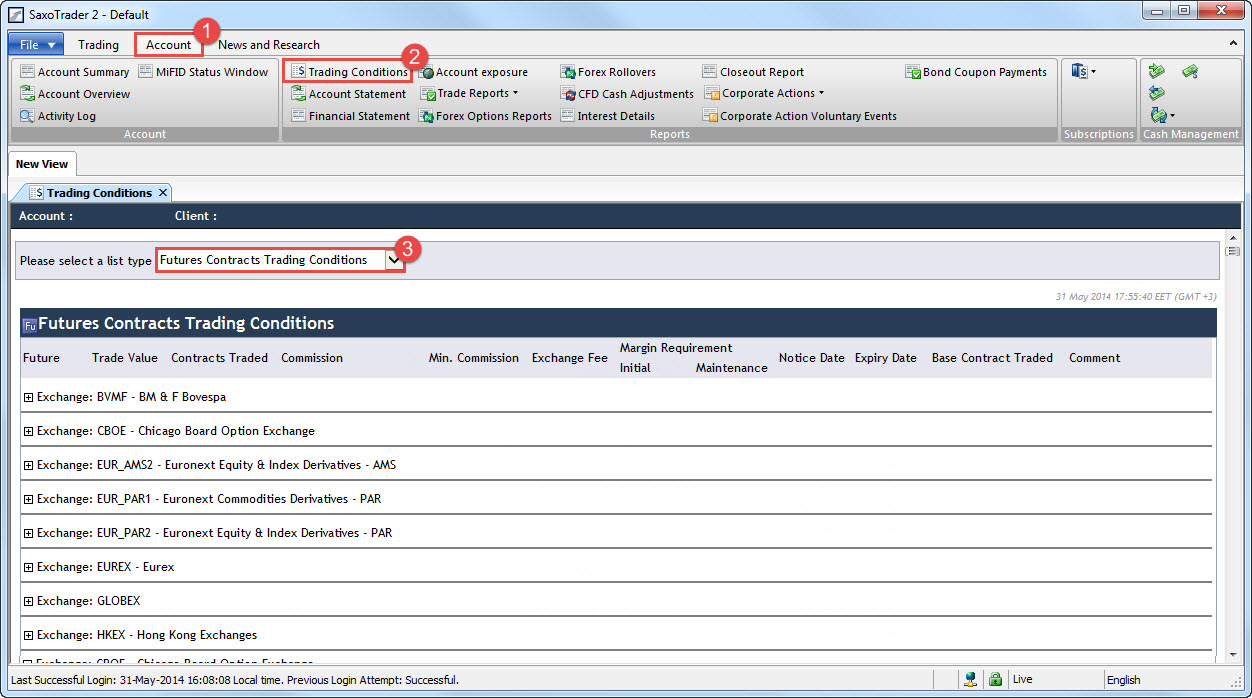Expand the HKEX - Hong Kong Exchanges row
This screenshot has width=1252, height=698.
pyautogui.click(x=28, y=635)
